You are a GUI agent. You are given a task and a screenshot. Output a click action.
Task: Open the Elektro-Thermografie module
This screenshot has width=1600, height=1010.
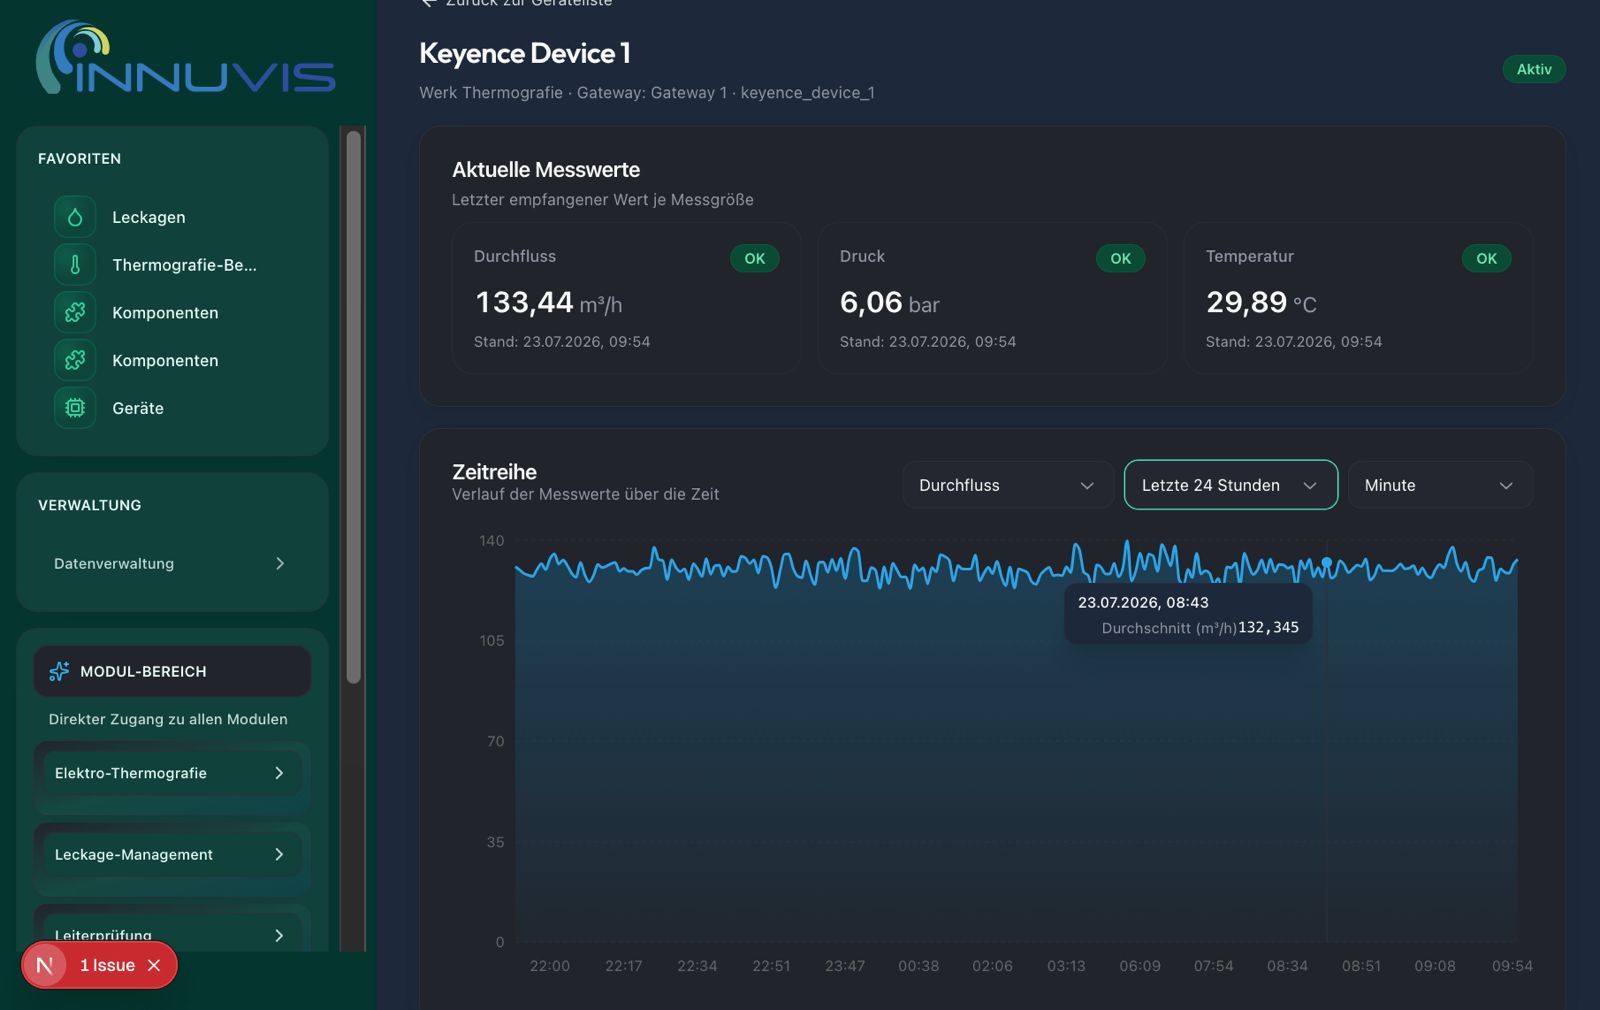(172, 773)
